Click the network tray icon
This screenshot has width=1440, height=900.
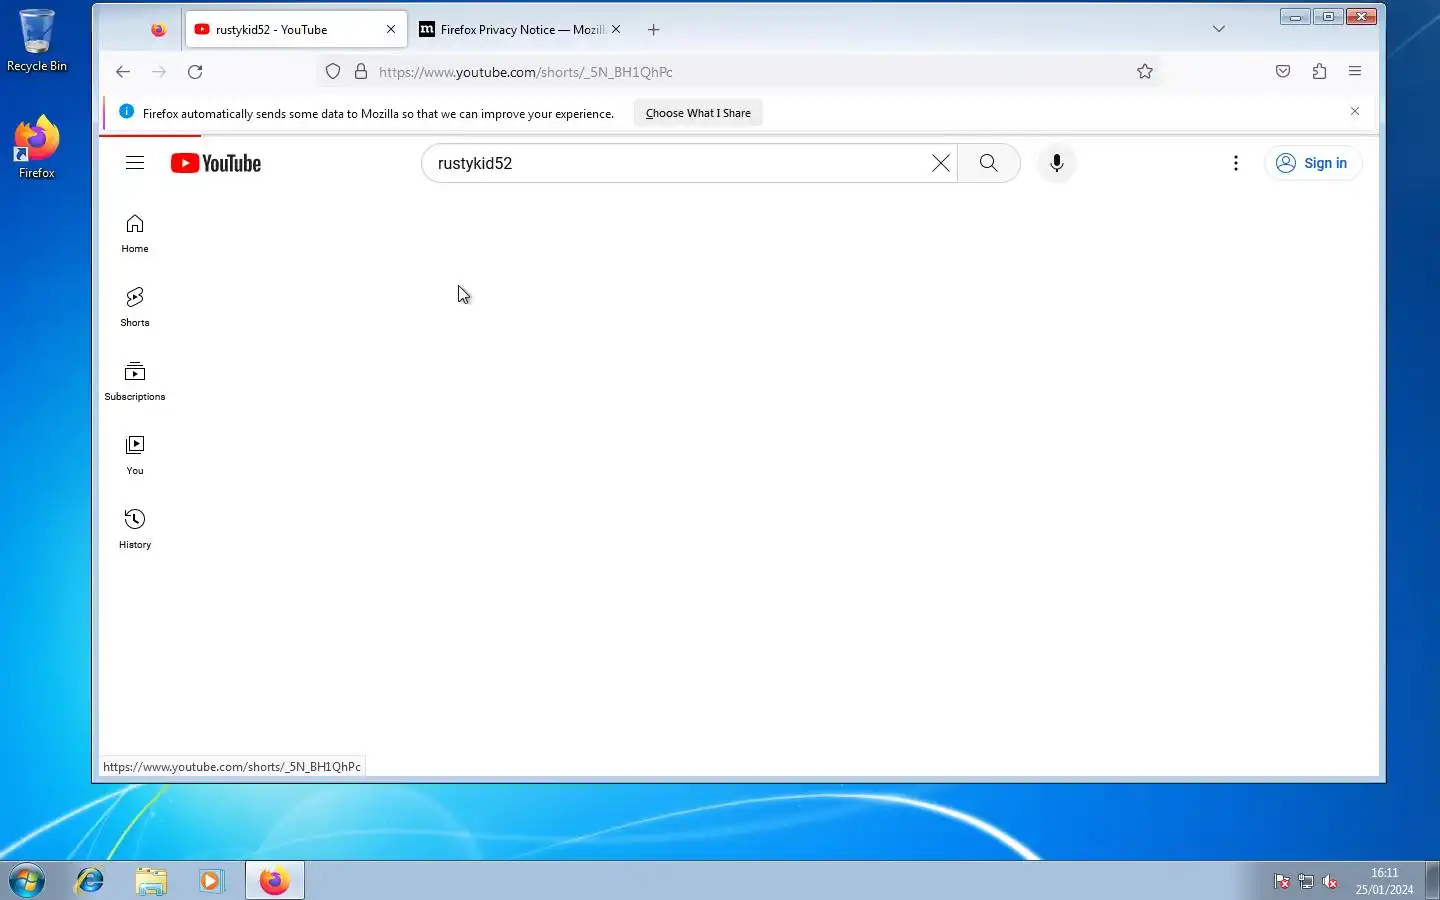[1306, 881]
